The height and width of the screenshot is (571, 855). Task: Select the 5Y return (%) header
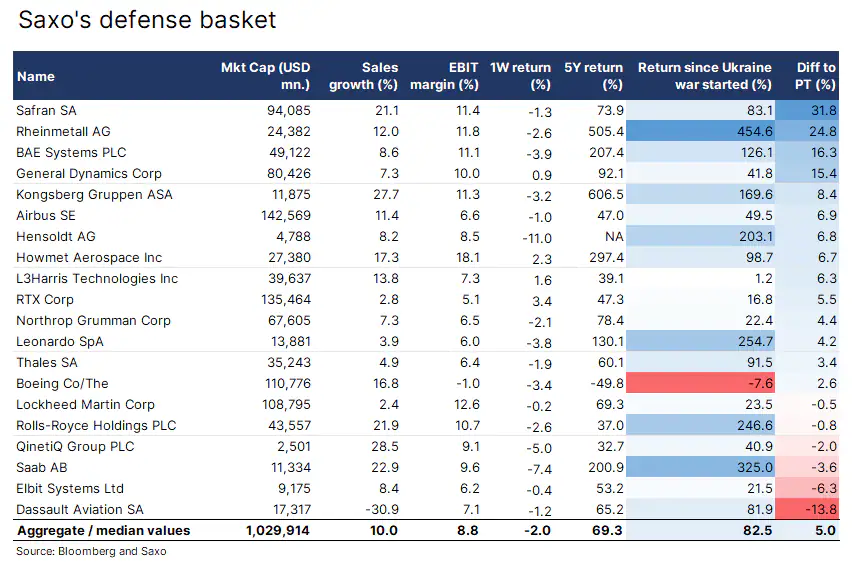594,76
